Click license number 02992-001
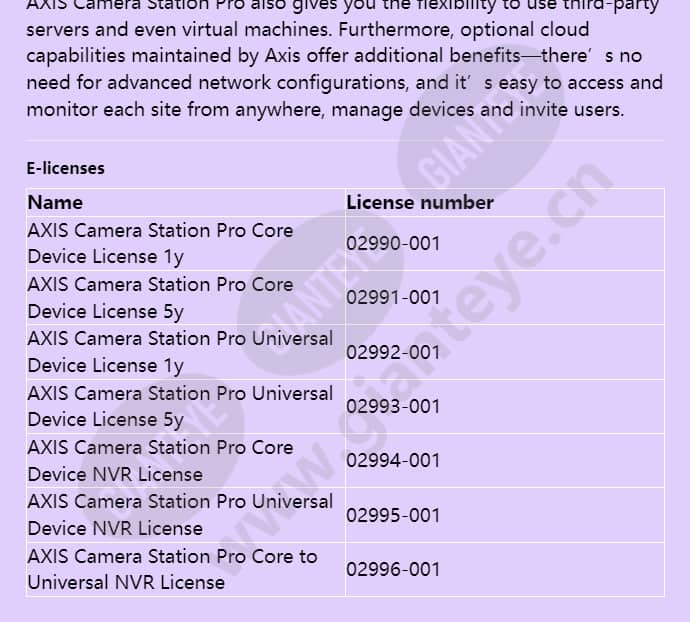The image size is (690, 622). [x=393, y=352]
